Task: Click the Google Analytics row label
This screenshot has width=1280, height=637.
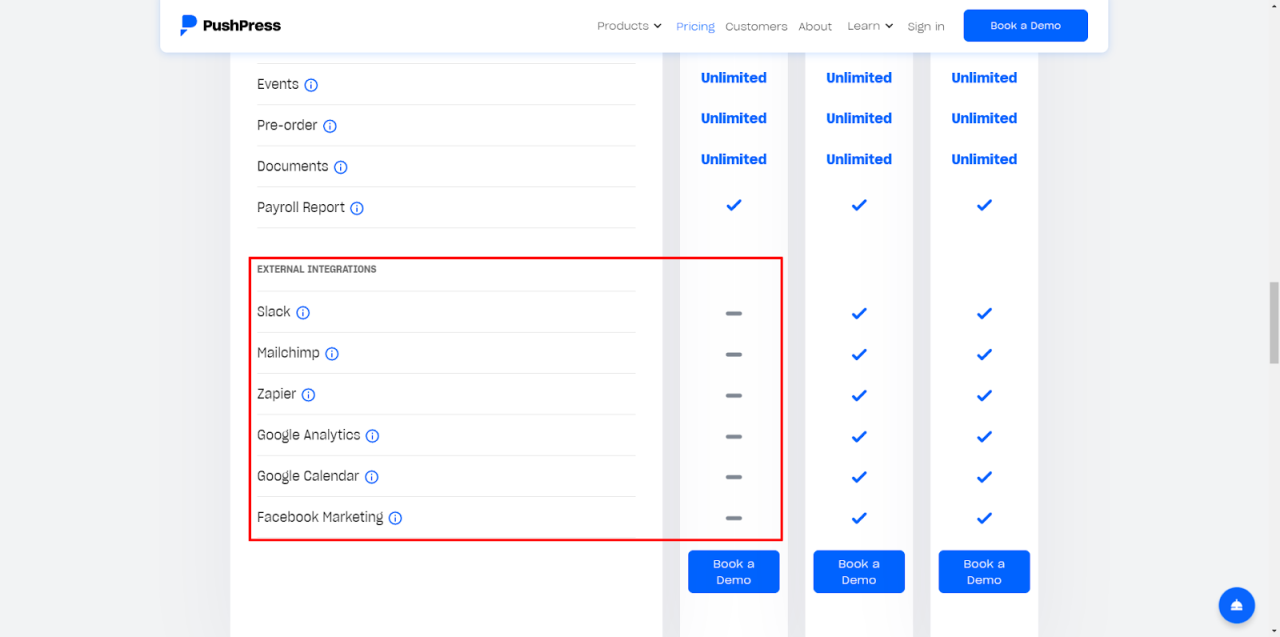Action: pyautogui.click(x=308, y=435)
